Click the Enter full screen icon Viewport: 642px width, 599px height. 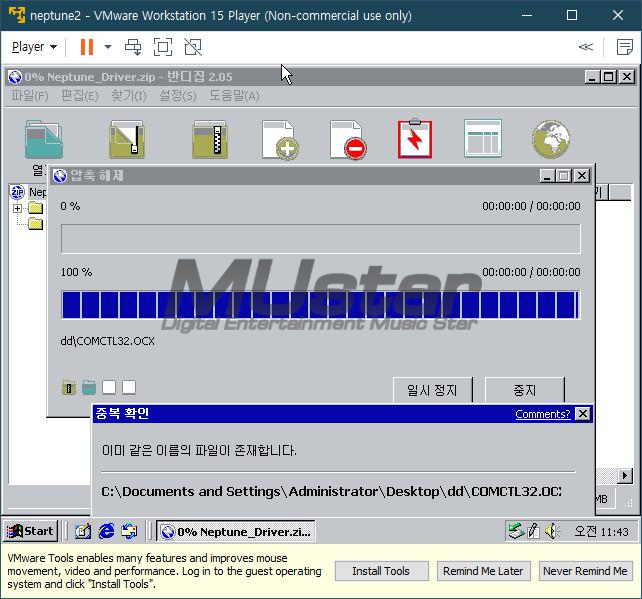pyautogui.click(x=163, y=47)
